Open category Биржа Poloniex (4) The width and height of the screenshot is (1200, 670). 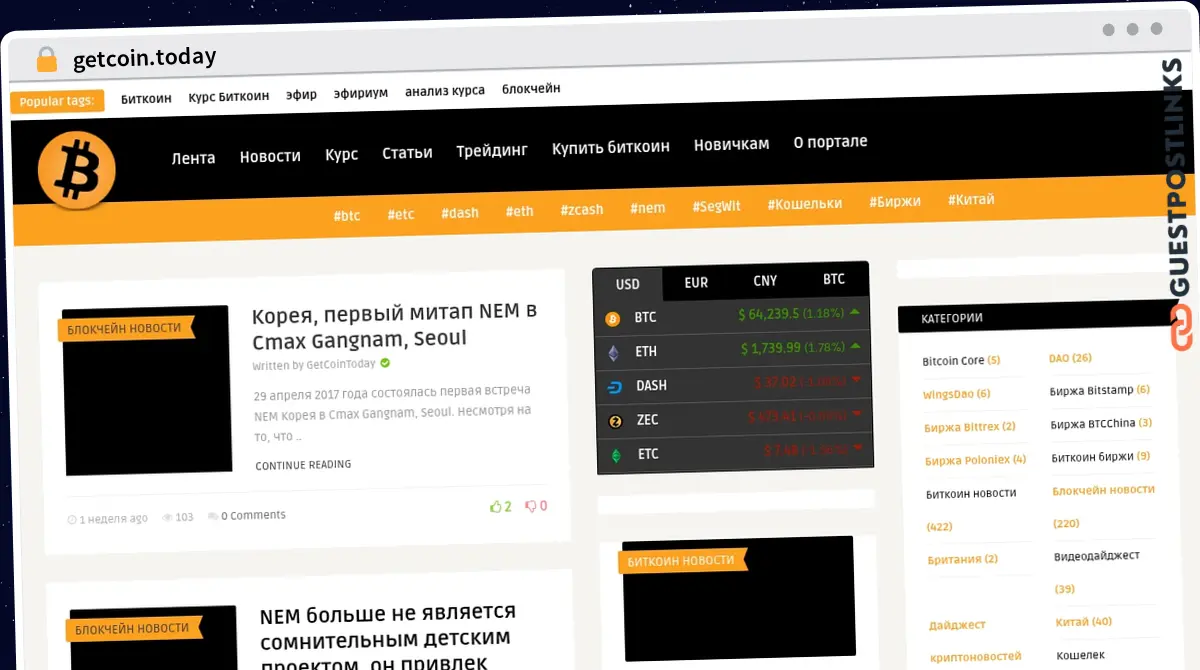(976, 460)
